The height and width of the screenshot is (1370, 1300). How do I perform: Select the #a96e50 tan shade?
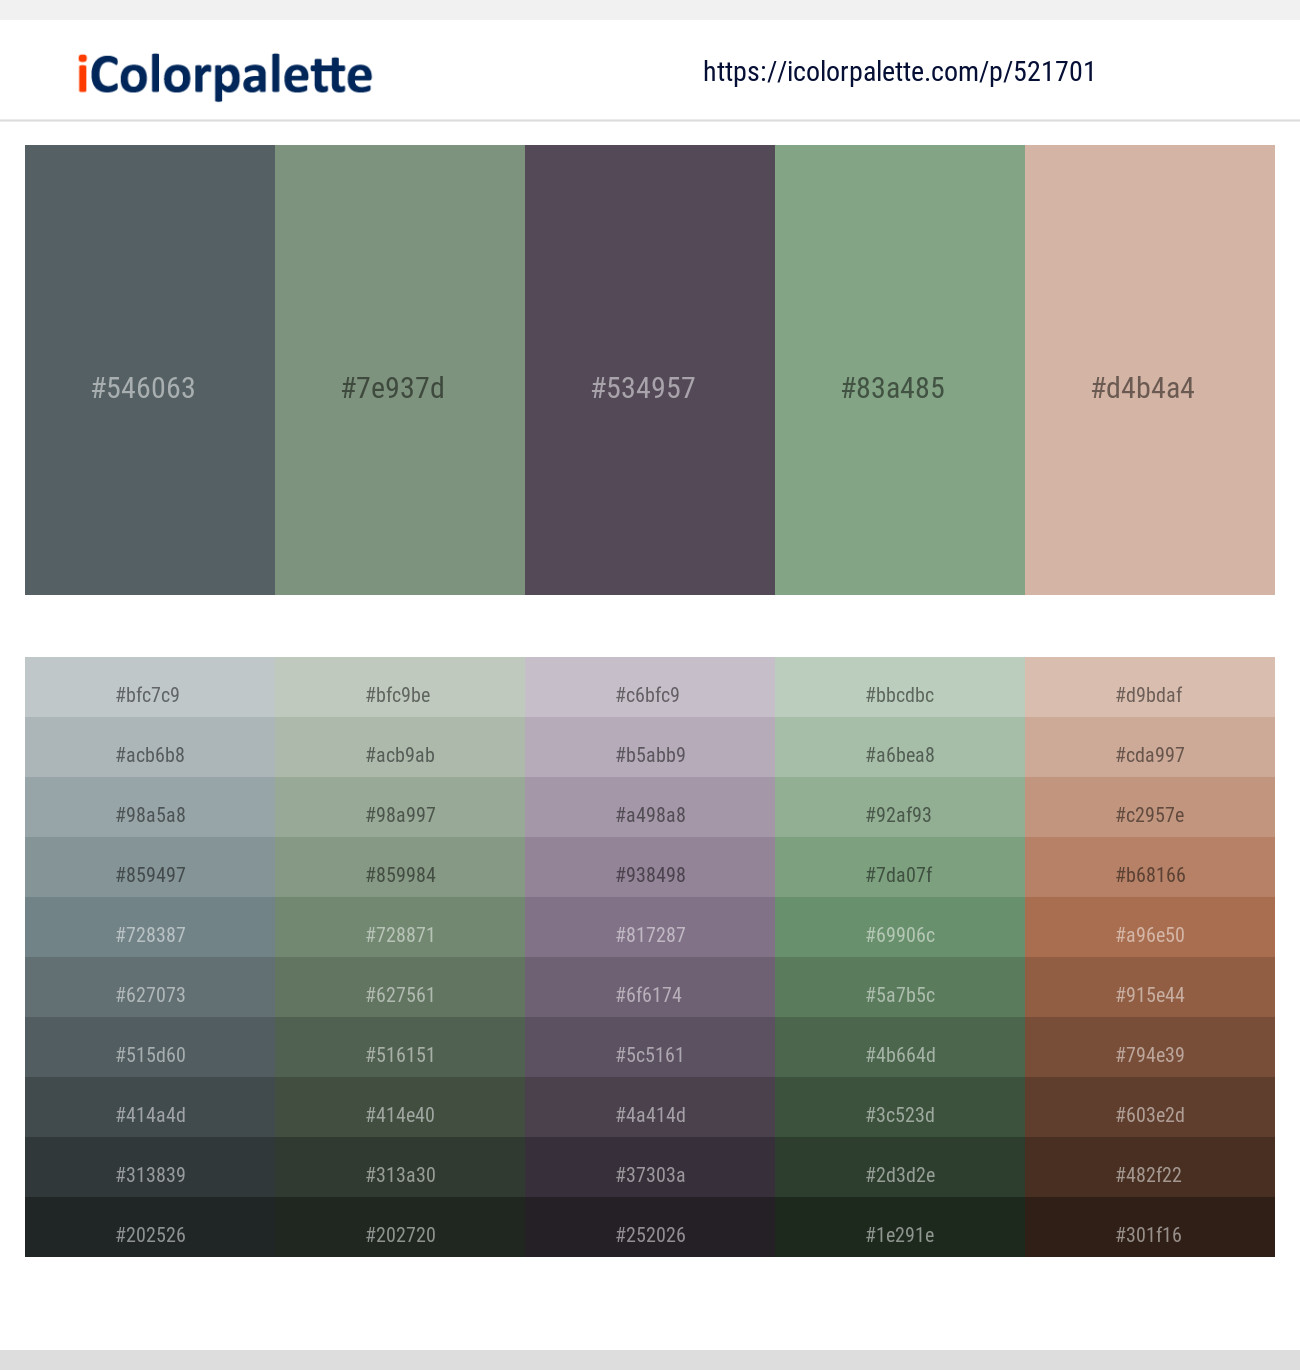tap(1149, 934)
